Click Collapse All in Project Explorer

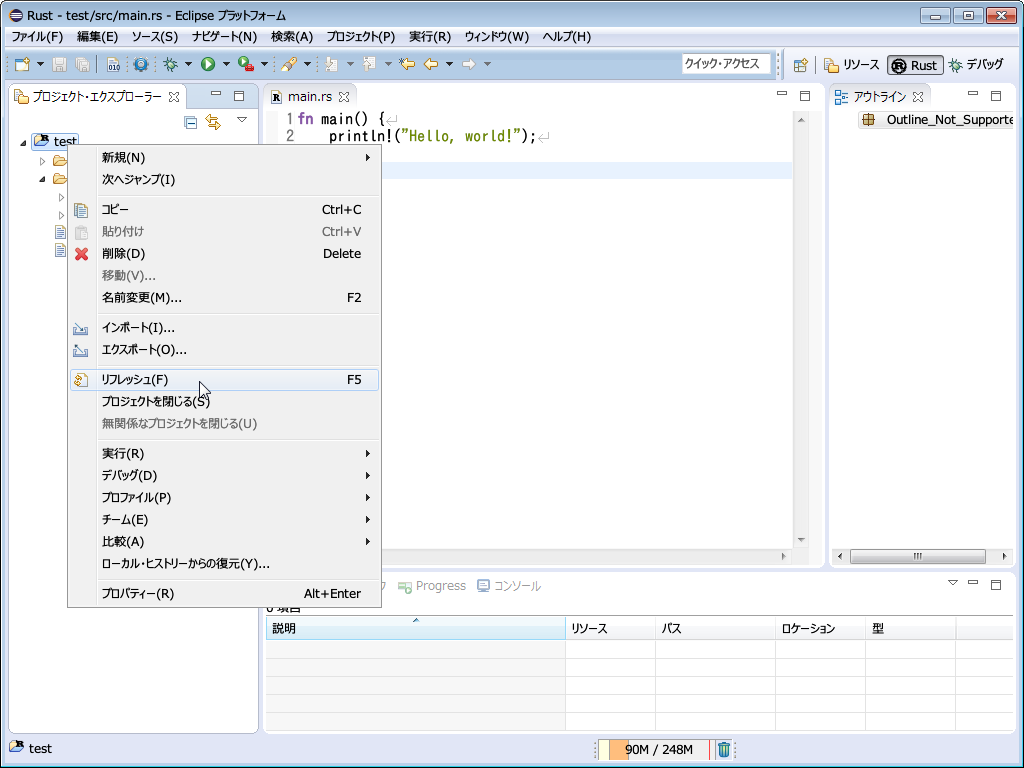coord(191,122)
